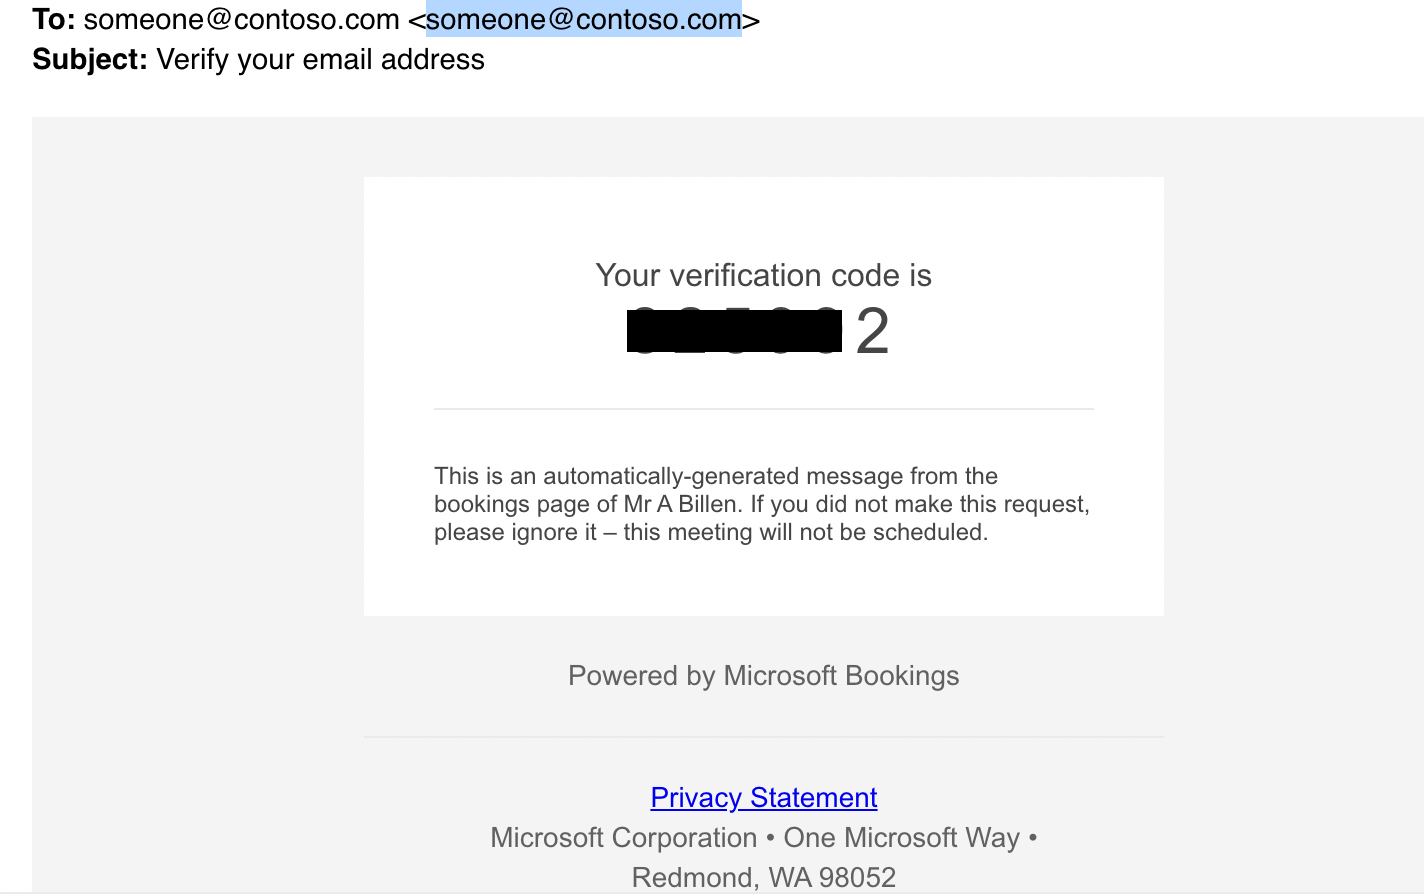The width and height of the screenshot is (1424, 894).
Task: Click the Your verification code is heading
Action: (763, 275)
